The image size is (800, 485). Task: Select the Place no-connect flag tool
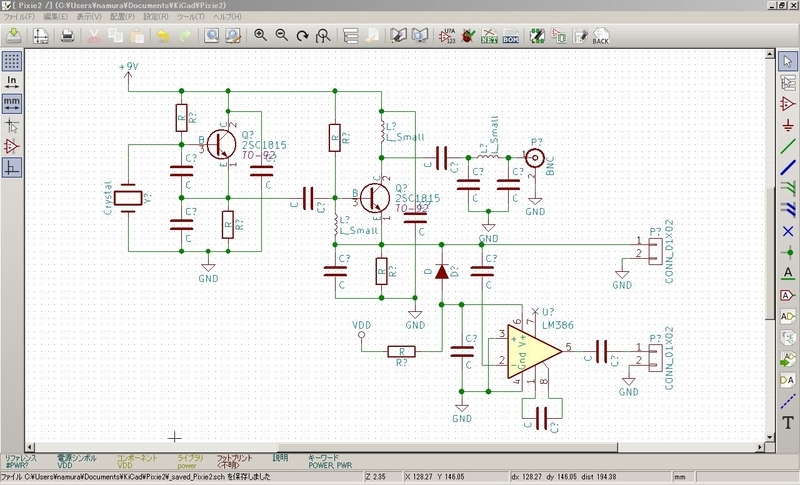point(788,230)
